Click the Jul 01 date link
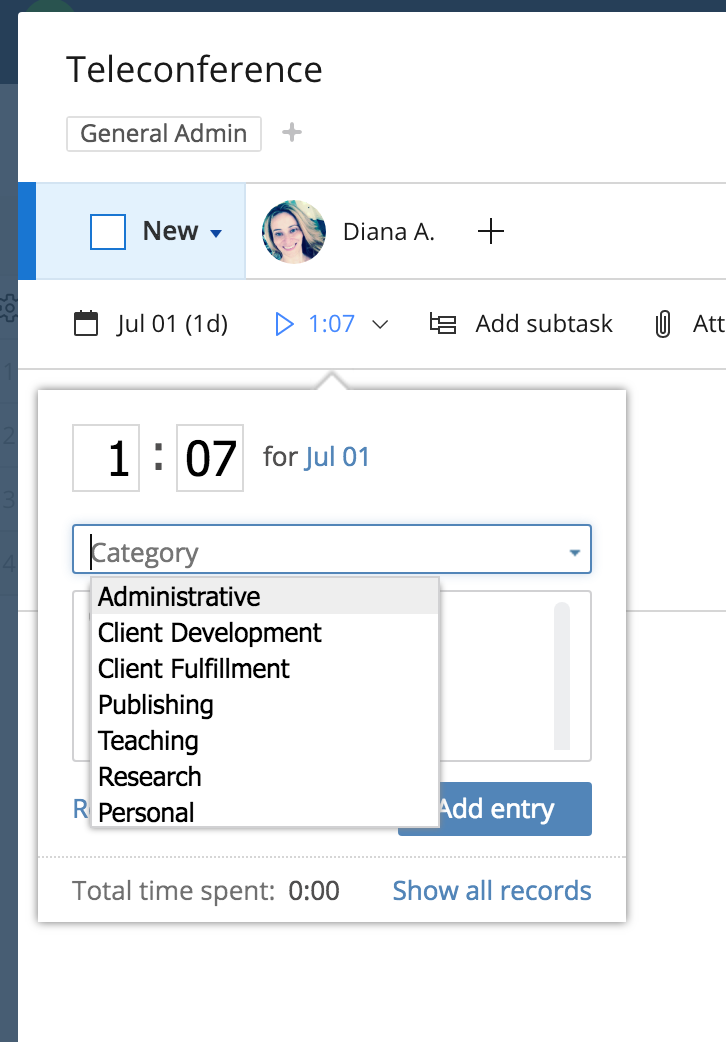The image size is (726, 1042). 336,458
